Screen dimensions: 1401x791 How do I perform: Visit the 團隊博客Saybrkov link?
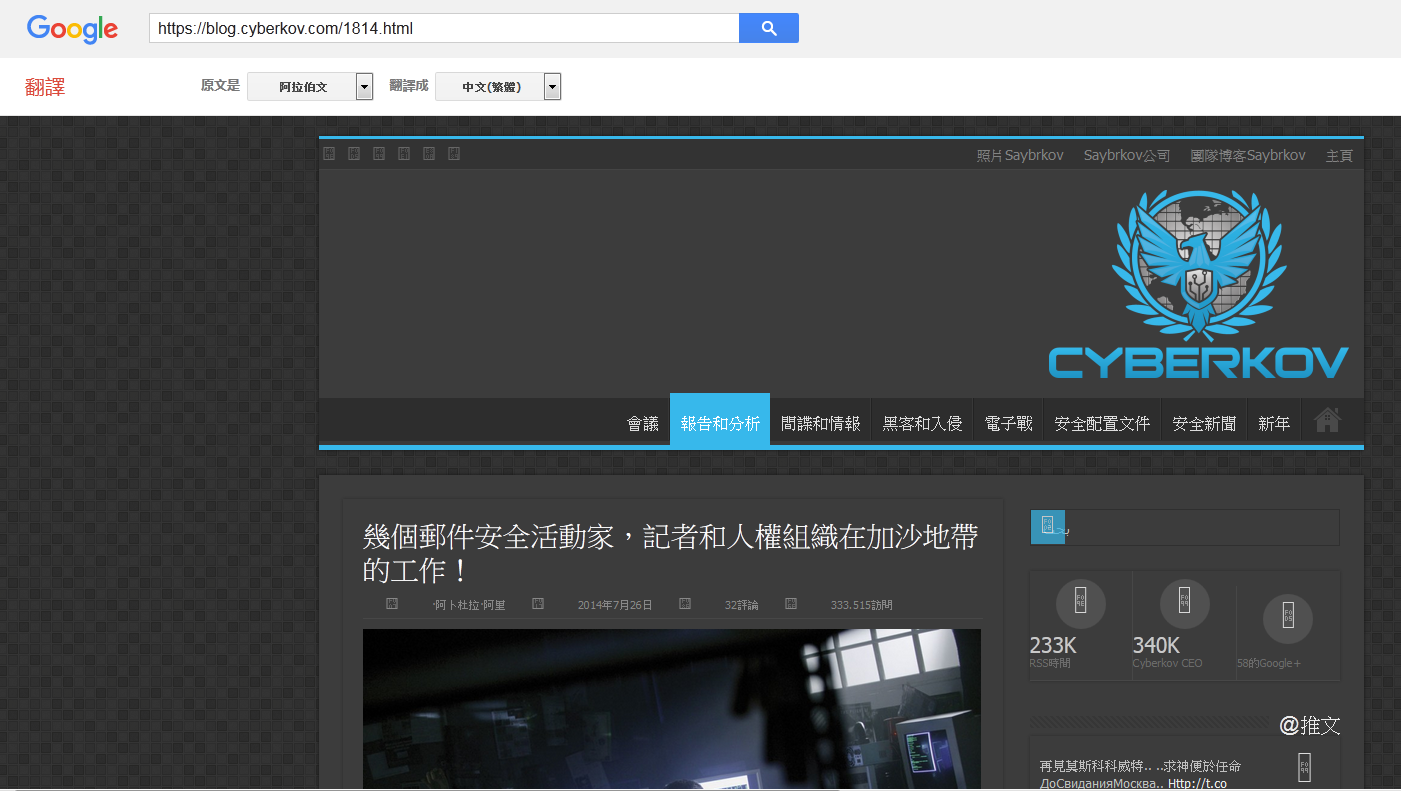click(x=1248, y=155)
